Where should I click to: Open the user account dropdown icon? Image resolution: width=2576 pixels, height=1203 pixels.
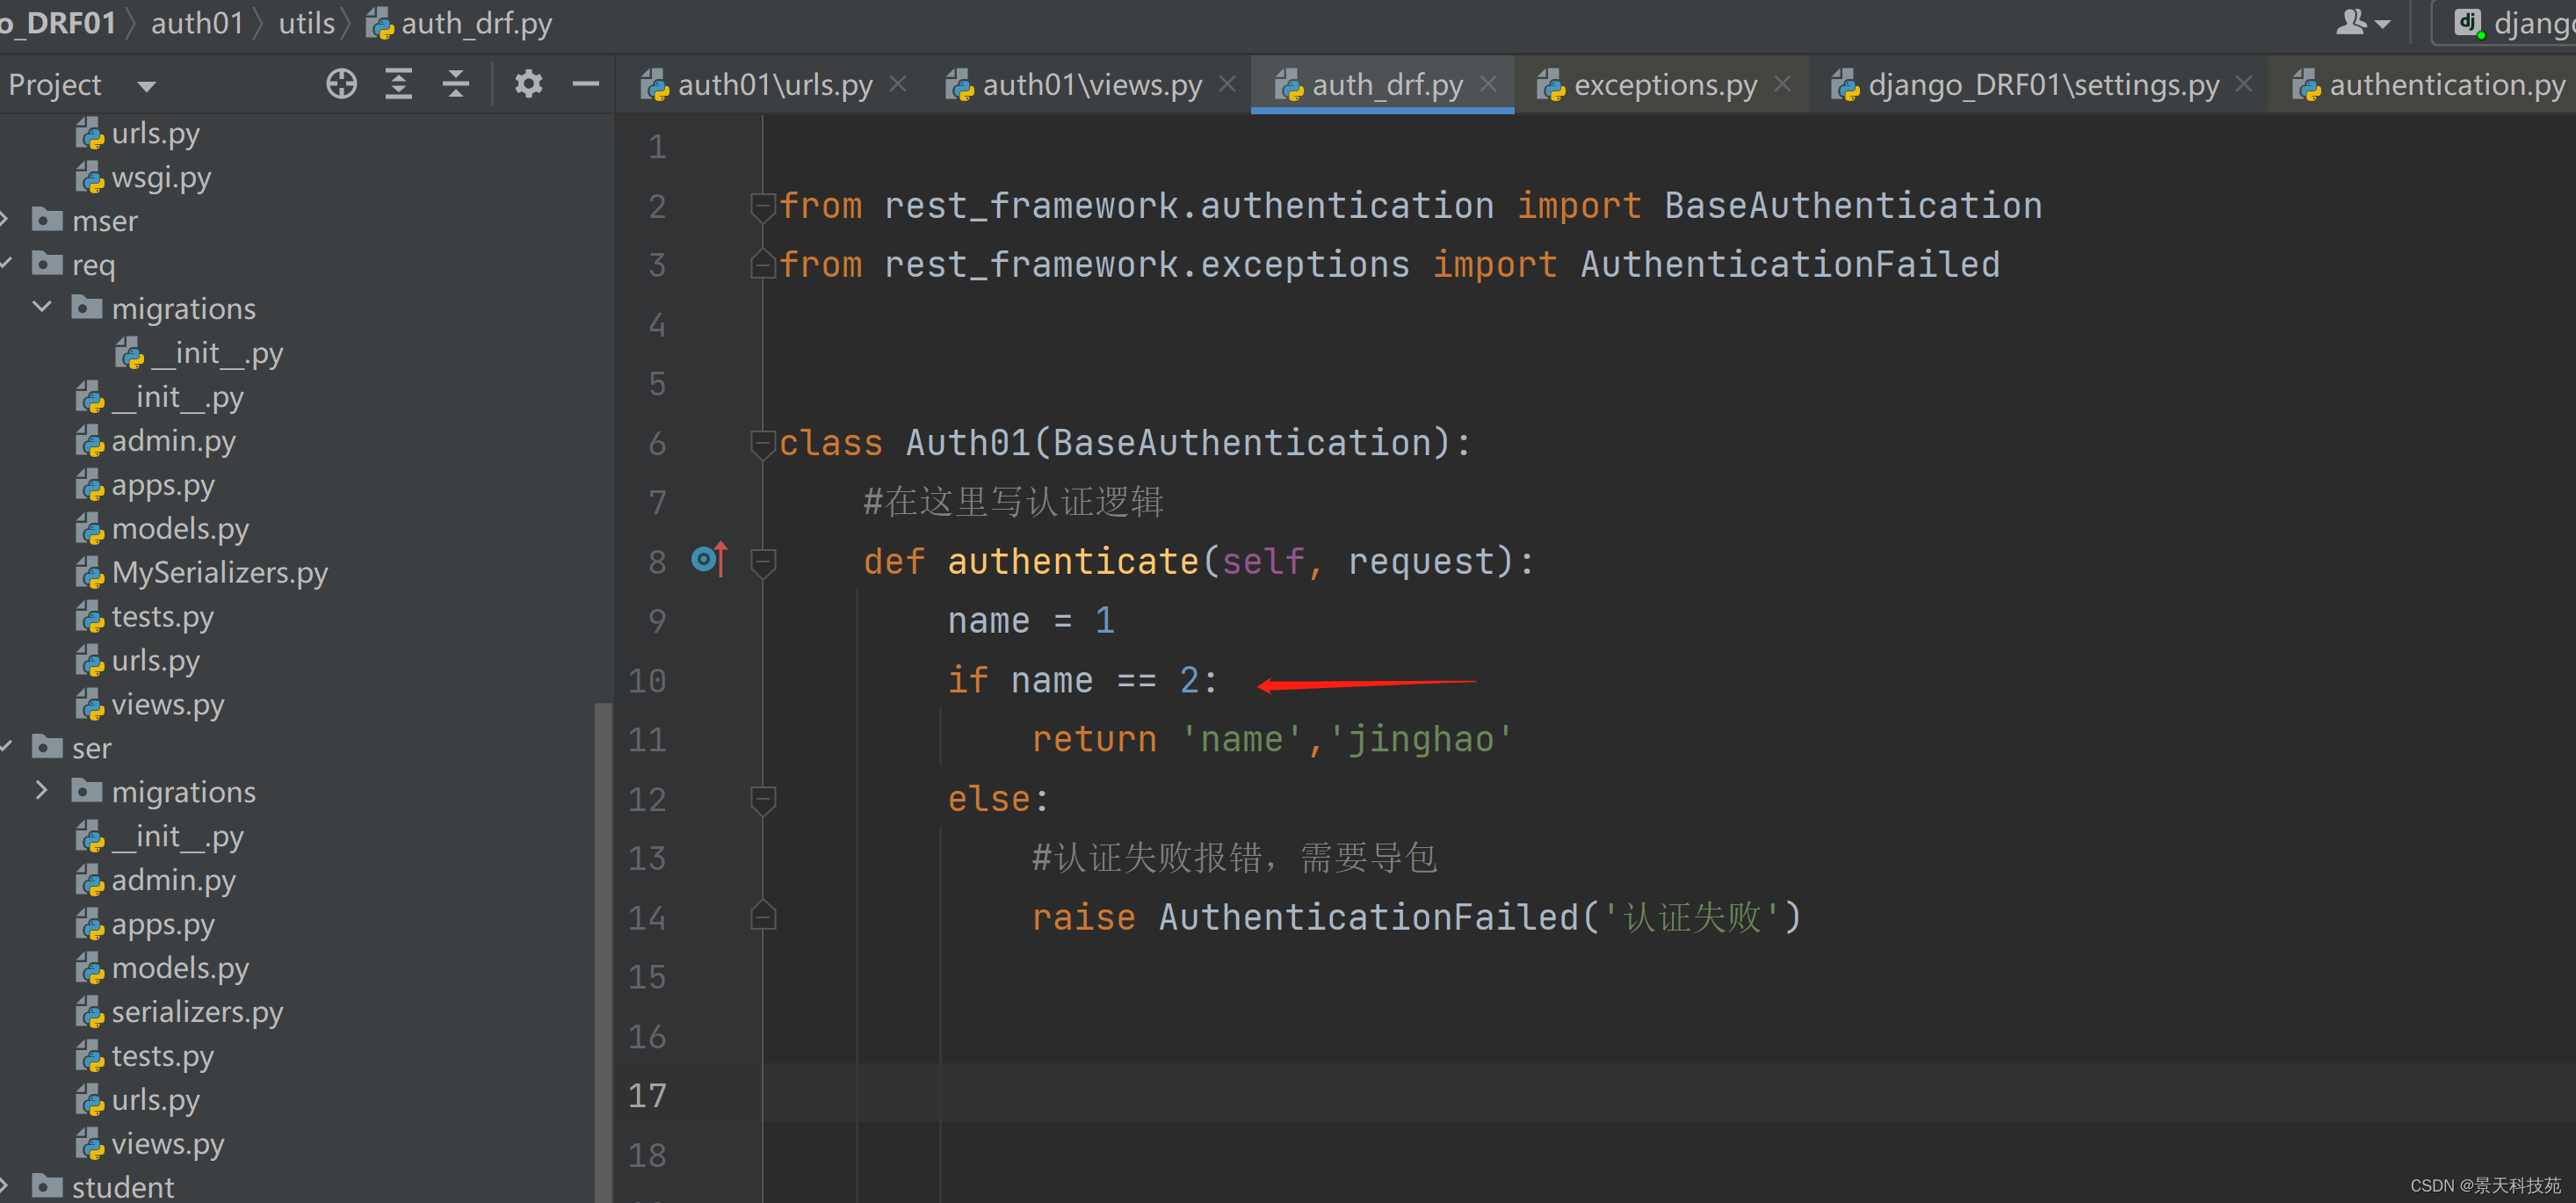pyautogui.click(x=2362, y=22)
